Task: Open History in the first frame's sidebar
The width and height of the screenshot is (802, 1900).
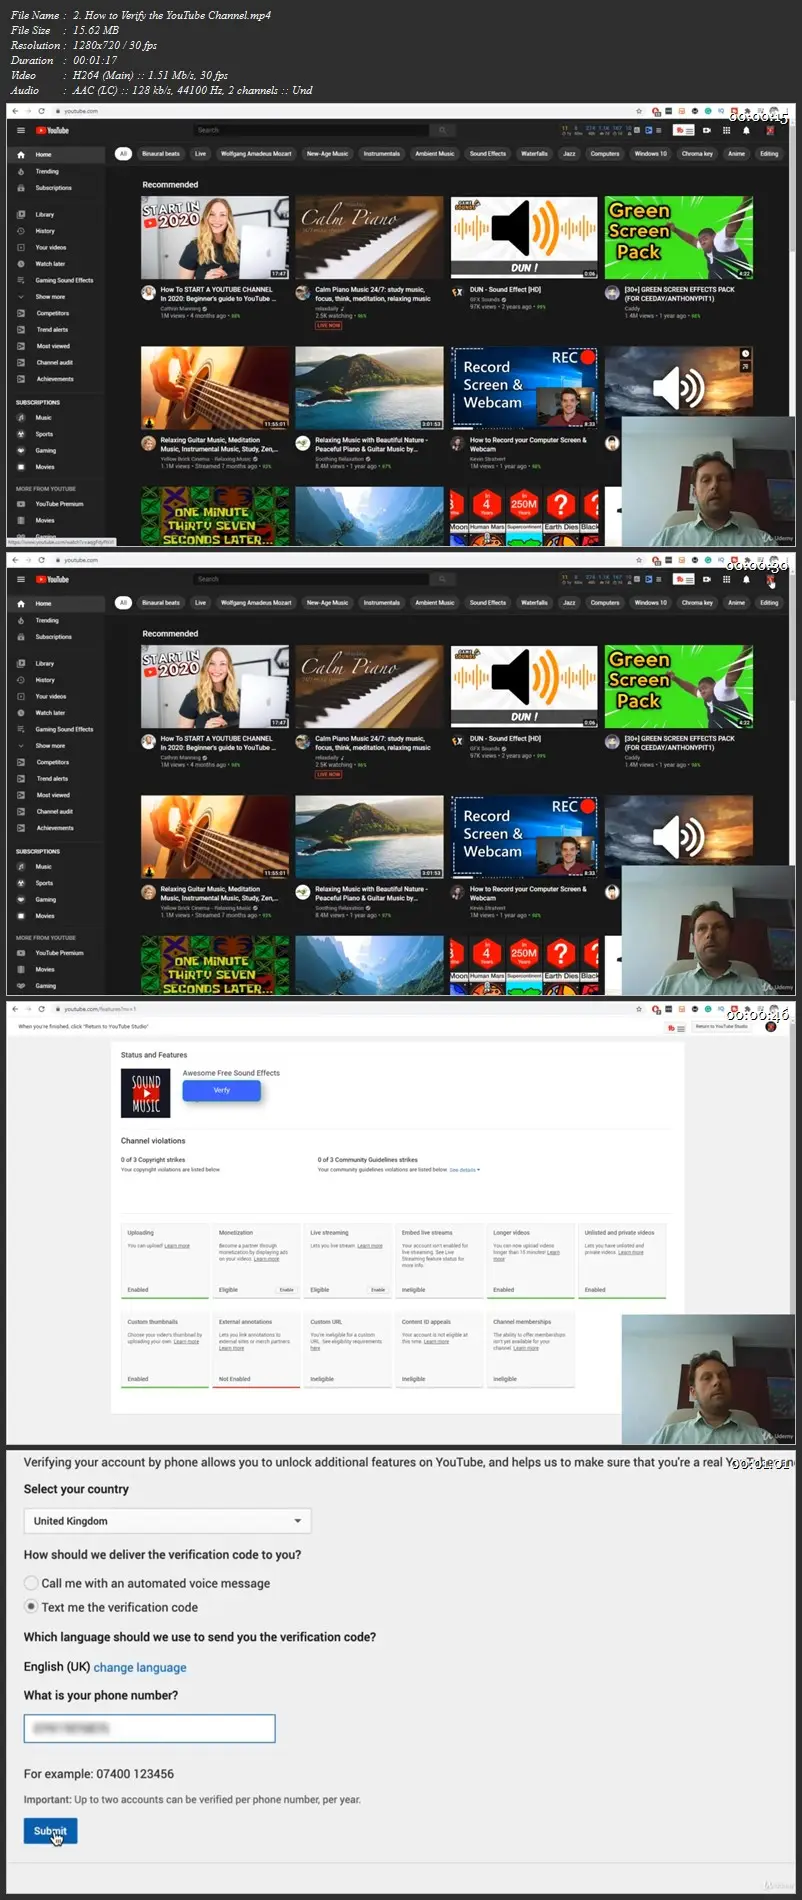Action: tap(45, 231)
